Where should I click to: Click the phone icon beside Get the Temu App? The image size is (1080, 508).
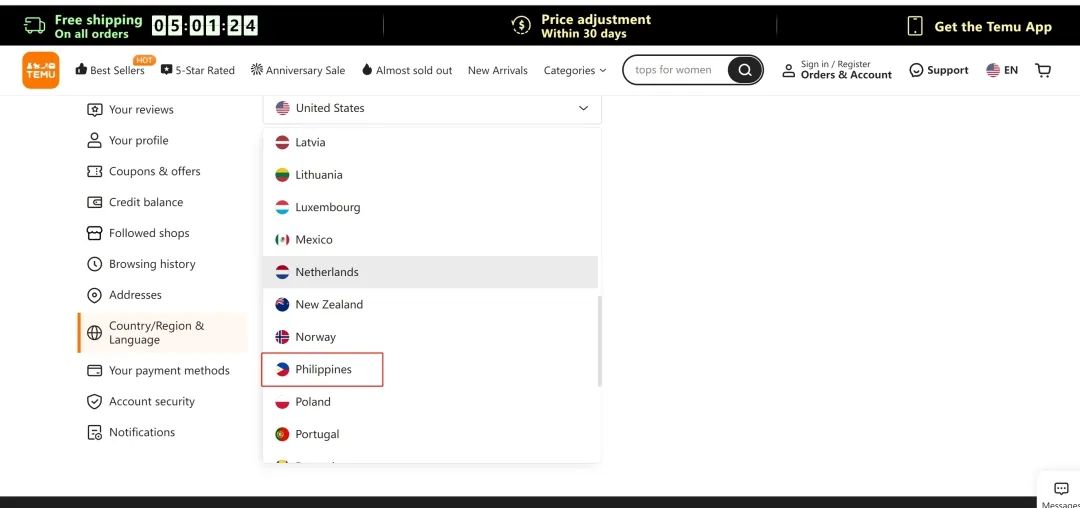click(915, 26)
